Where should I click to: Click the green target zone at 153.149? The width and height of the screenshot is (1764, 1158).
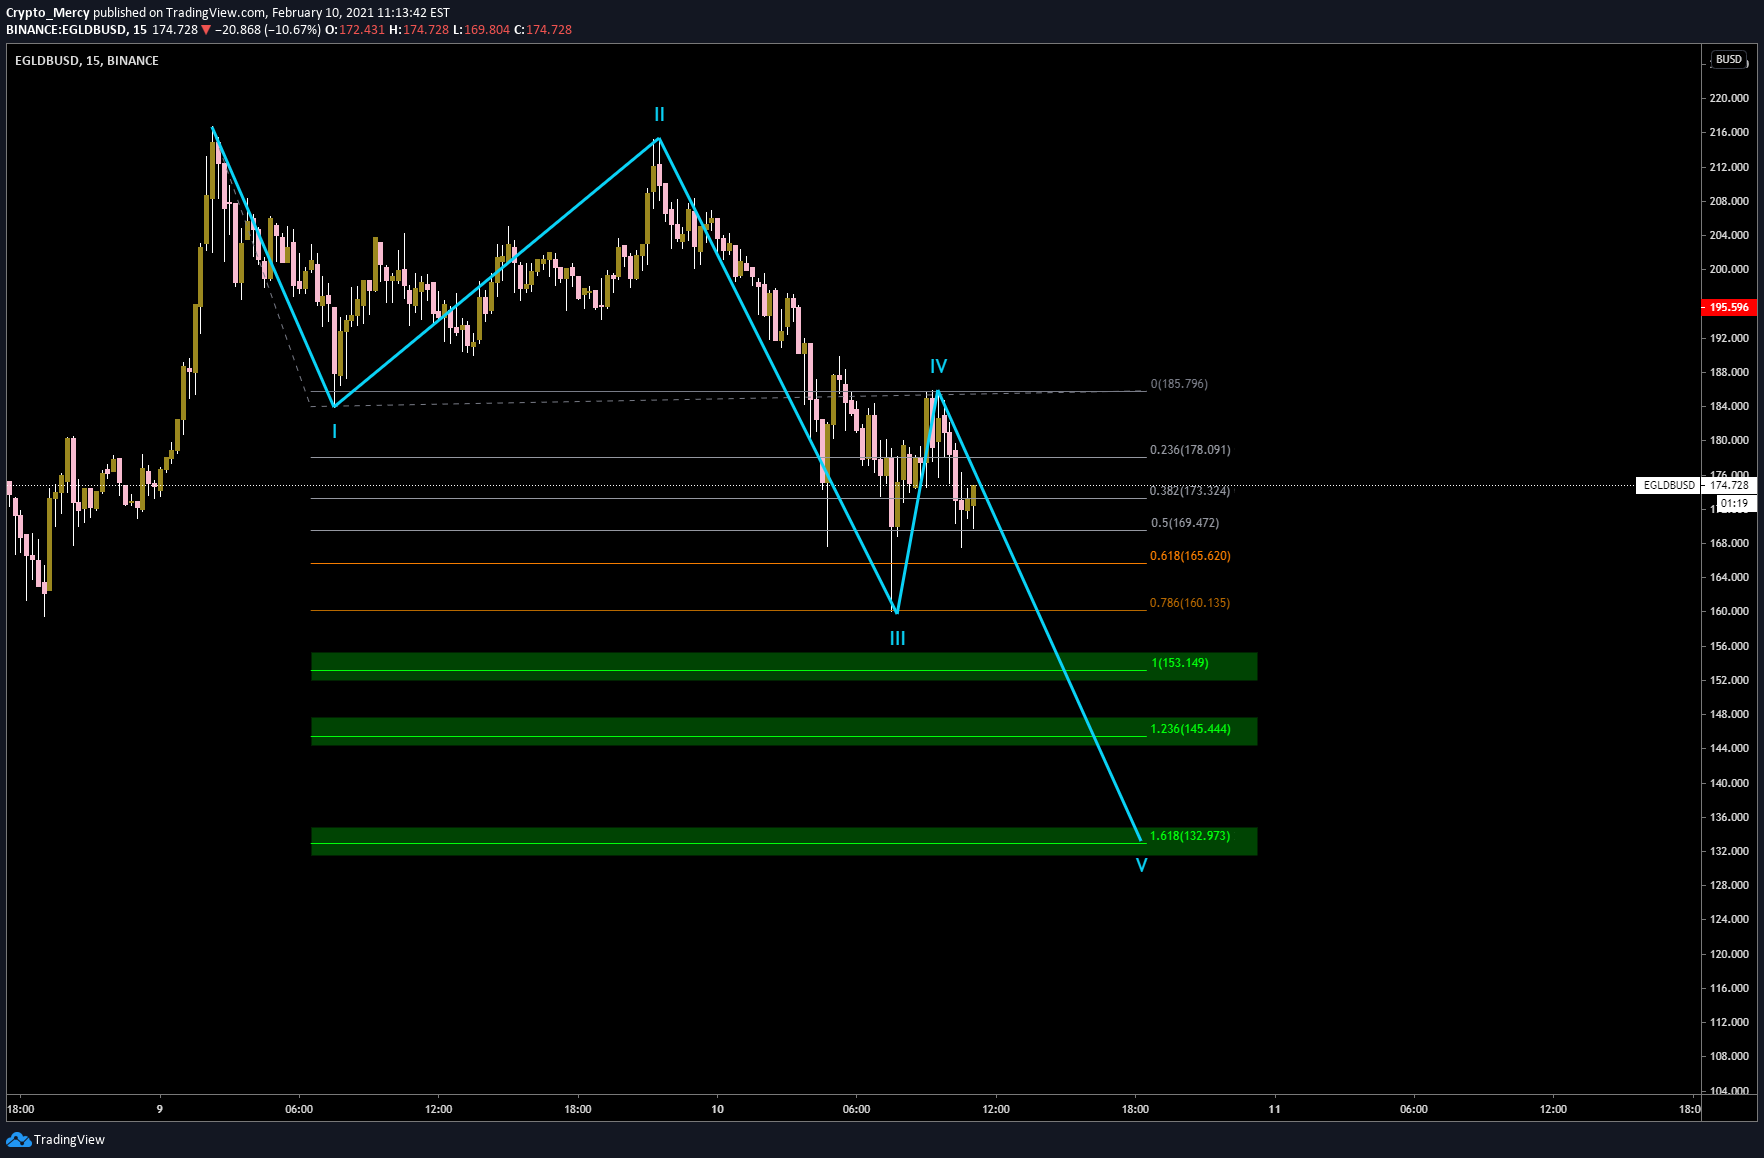tap(784, 666)
